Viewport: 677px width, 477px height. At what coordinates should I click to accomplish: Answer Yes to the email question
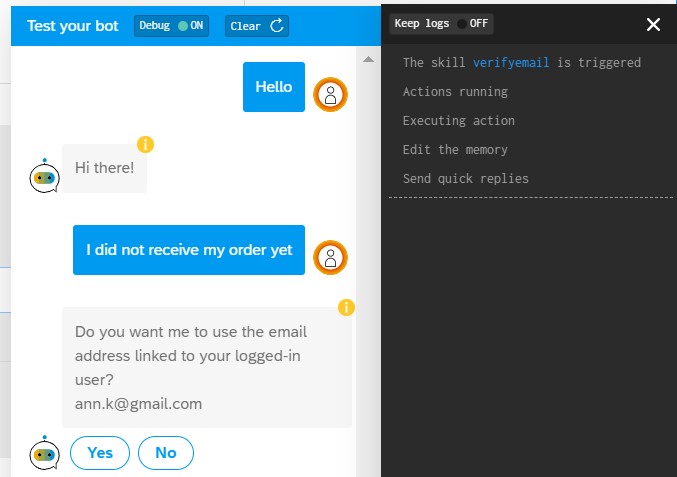(x=100, y=453)
